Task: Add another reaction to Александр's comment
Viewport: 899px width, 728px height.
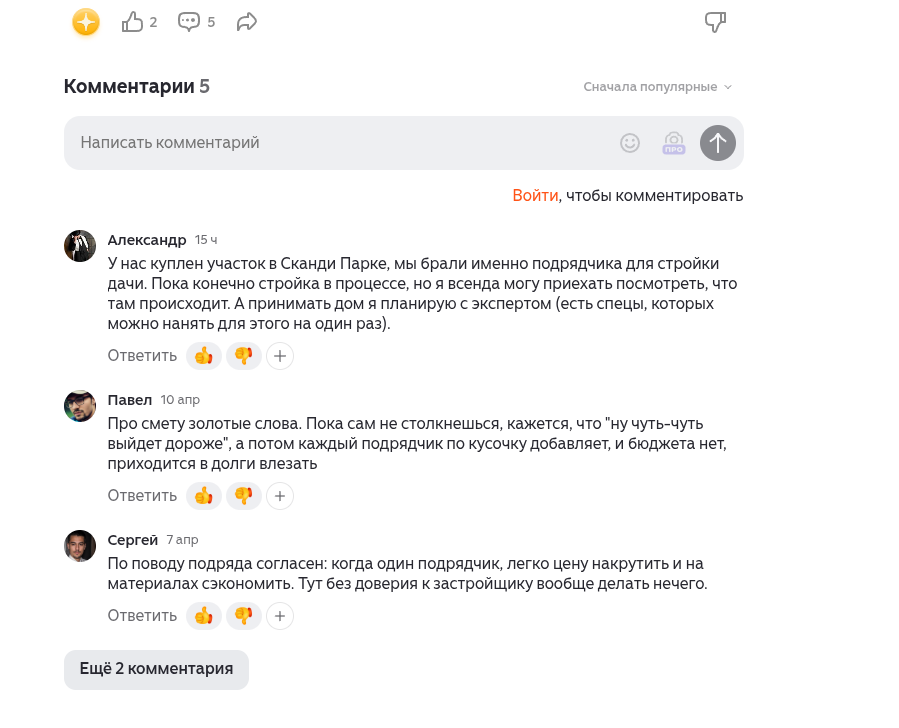Action: (x=280, y=356)
